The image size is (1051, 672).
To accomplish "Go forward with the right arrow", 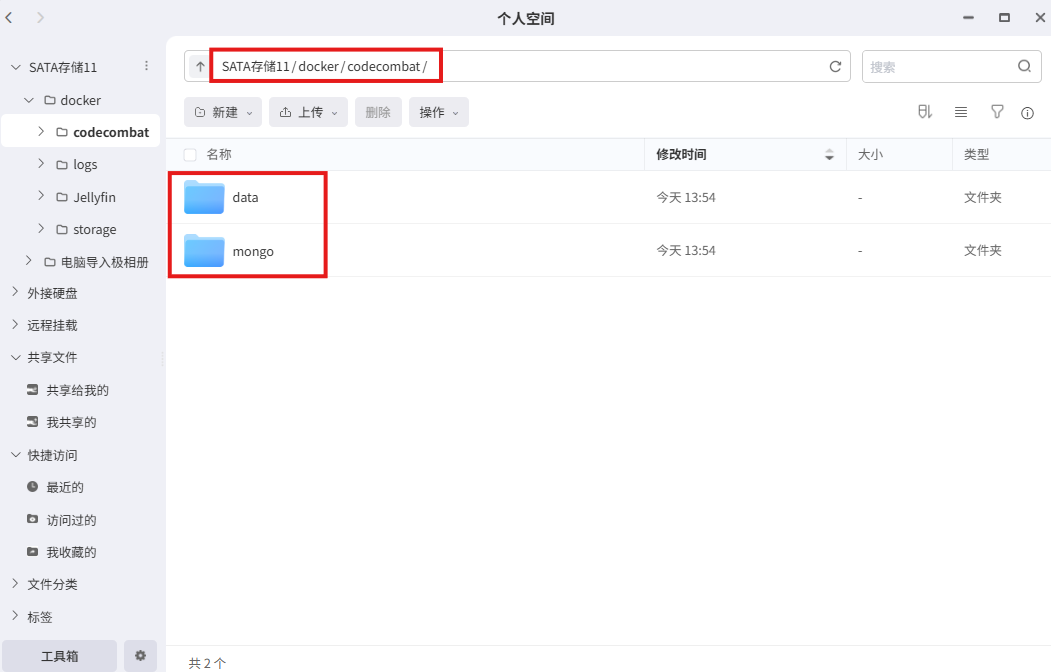I will click(40, 17).
